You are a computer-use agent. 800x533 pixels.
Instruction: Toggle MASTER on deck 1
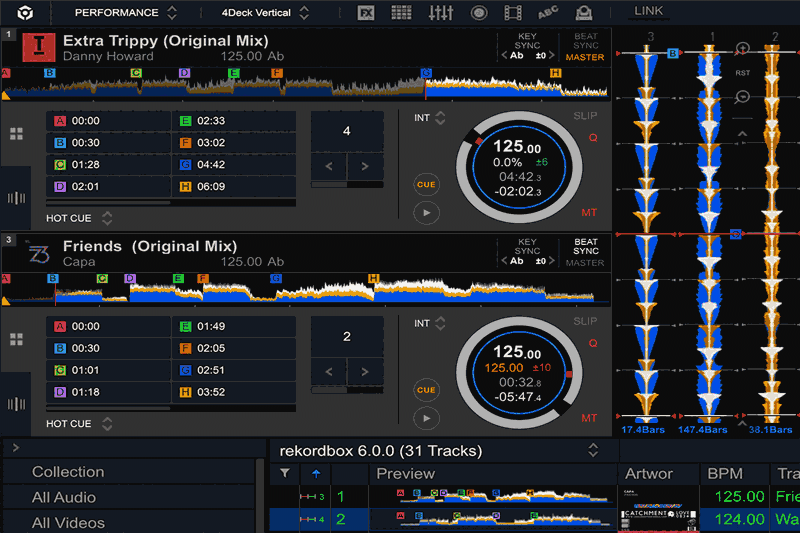click(585, 57)
